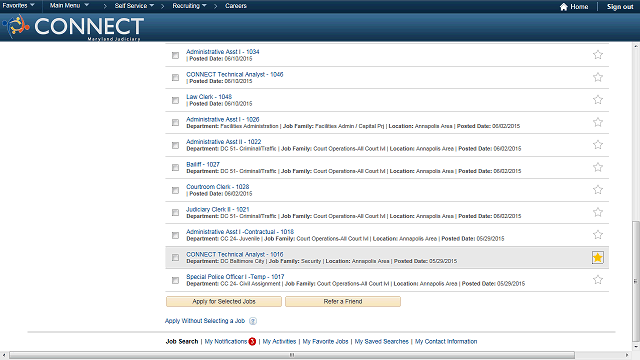Tick the Law Clerk - 1048 checkbox
The width and height of the screenshot is (640, 360).
(176, 100)
